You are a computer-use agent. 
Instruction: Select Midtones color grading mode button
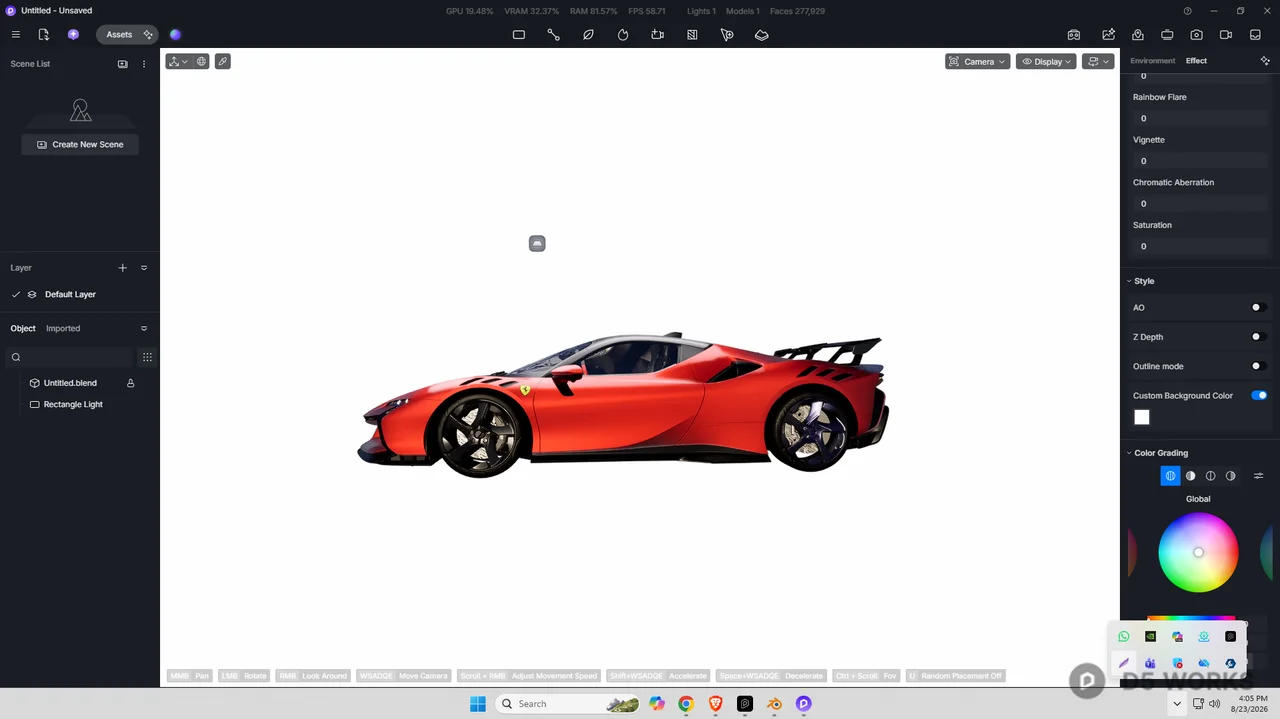(1211, 476)
